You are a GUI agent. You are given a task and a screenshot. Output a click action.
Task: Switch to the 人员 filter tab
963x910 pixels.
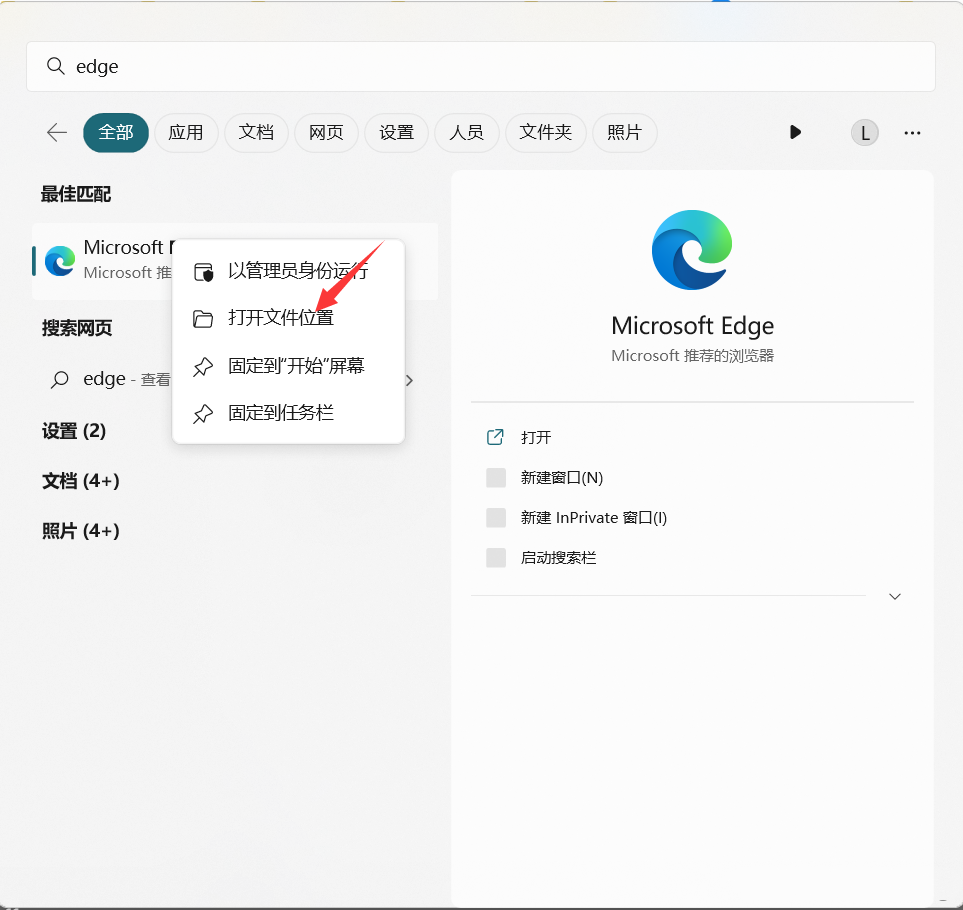tap(467, 133)
